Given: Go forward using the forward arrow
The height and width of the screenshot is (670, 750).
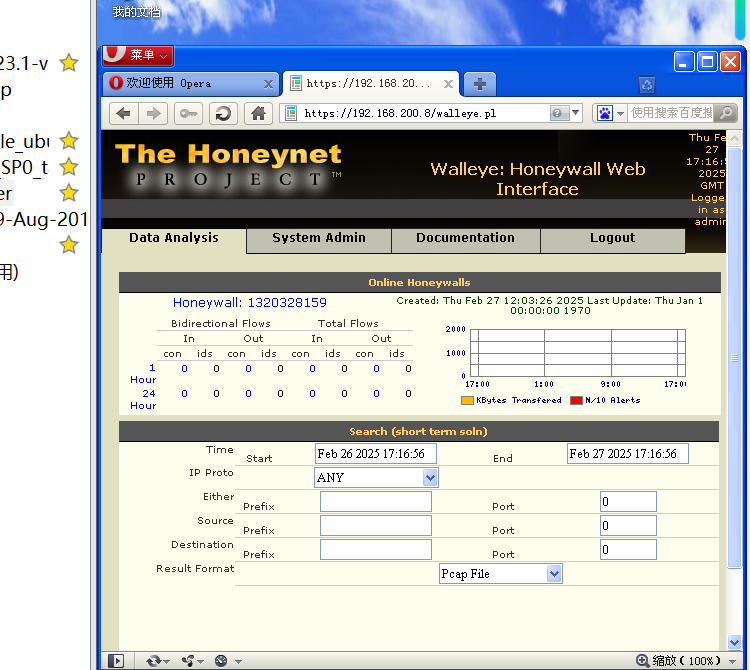Looking at the screenshot, I should click(x=154, y=113).
